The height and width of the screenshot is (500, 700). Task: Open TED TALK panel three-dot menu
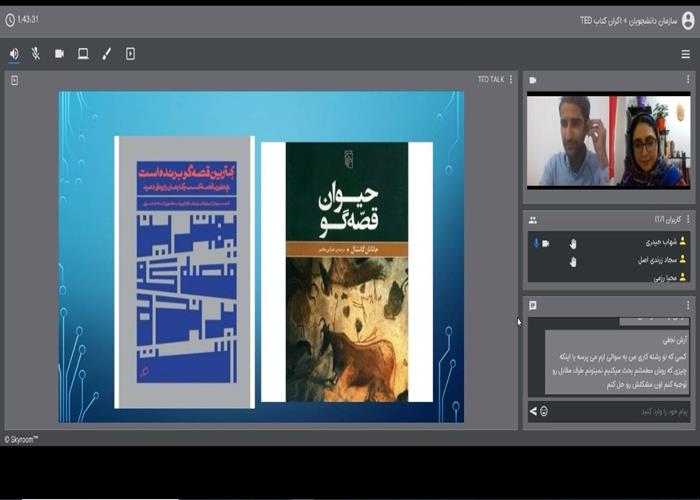click(511, 79)
